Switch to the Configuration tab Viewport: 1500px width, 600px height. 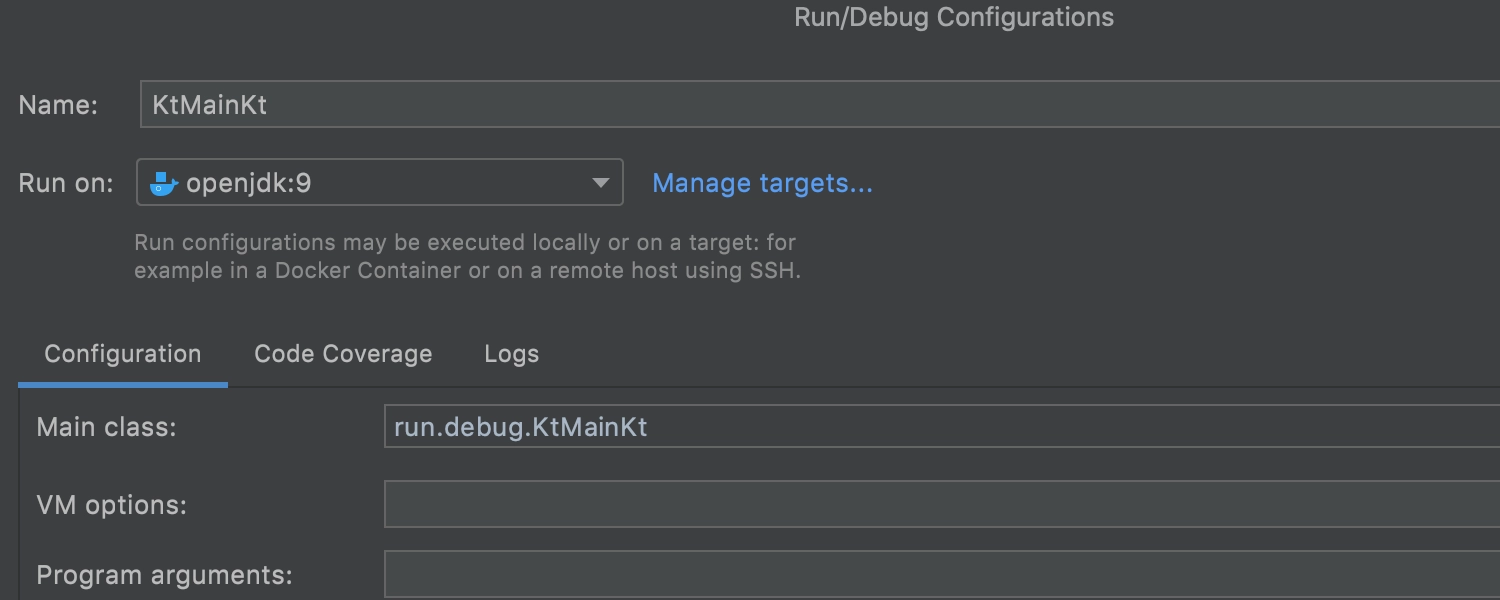click(x=123, y=354)
